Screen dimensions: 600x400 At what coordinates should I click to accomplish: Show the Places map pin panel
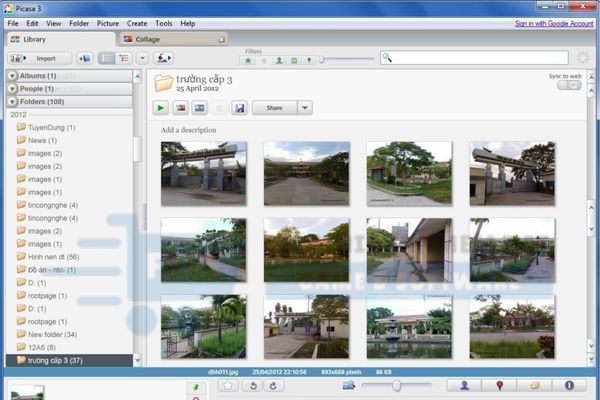point(499,385)
